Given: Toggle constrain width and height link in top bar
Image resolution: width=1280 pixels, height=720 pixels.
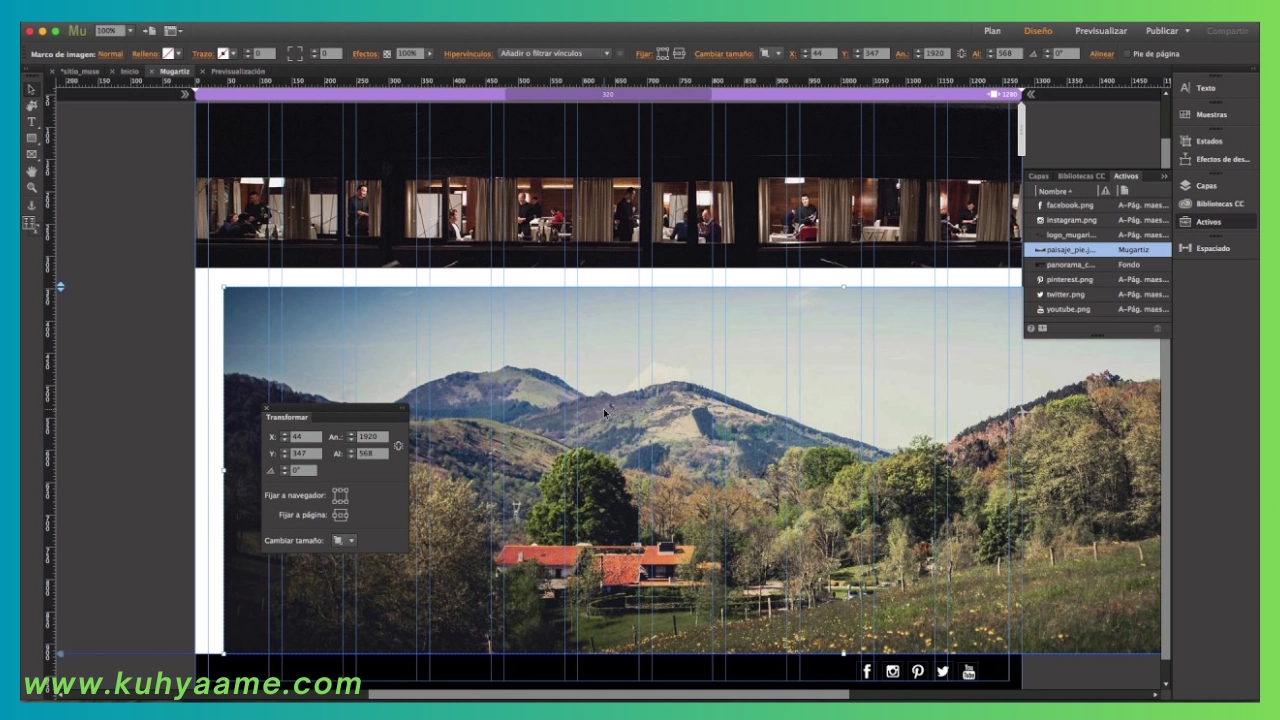Looking at the screenshot, I should (961, 53).
